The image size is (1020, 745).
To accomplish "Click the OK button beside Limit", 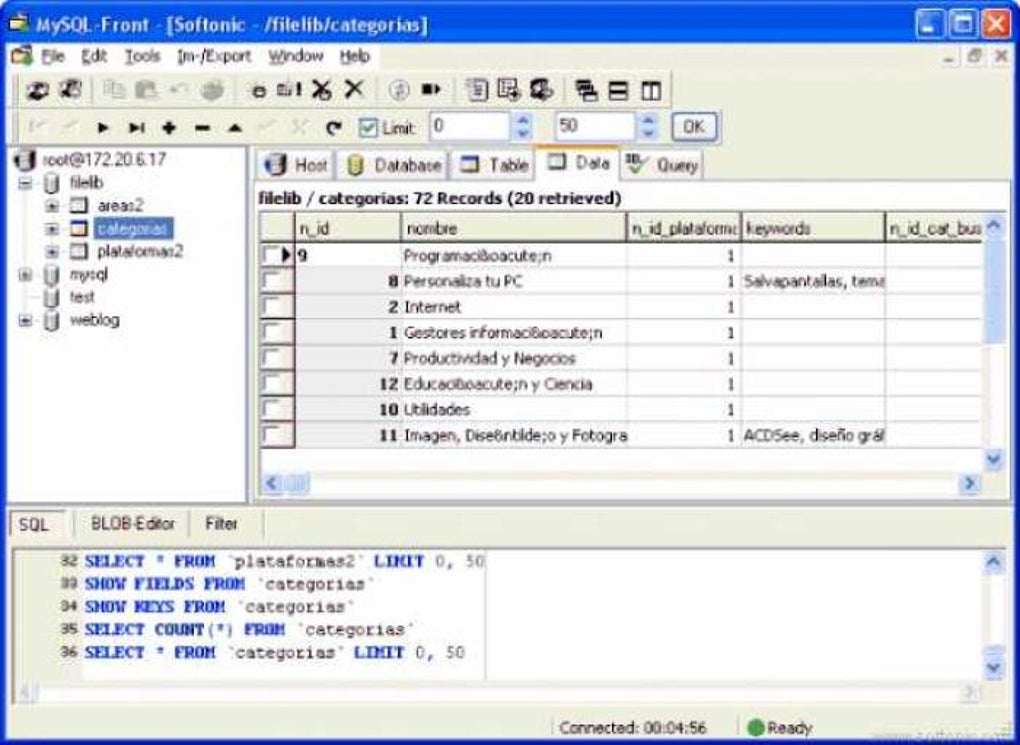I will pos(694,127).
